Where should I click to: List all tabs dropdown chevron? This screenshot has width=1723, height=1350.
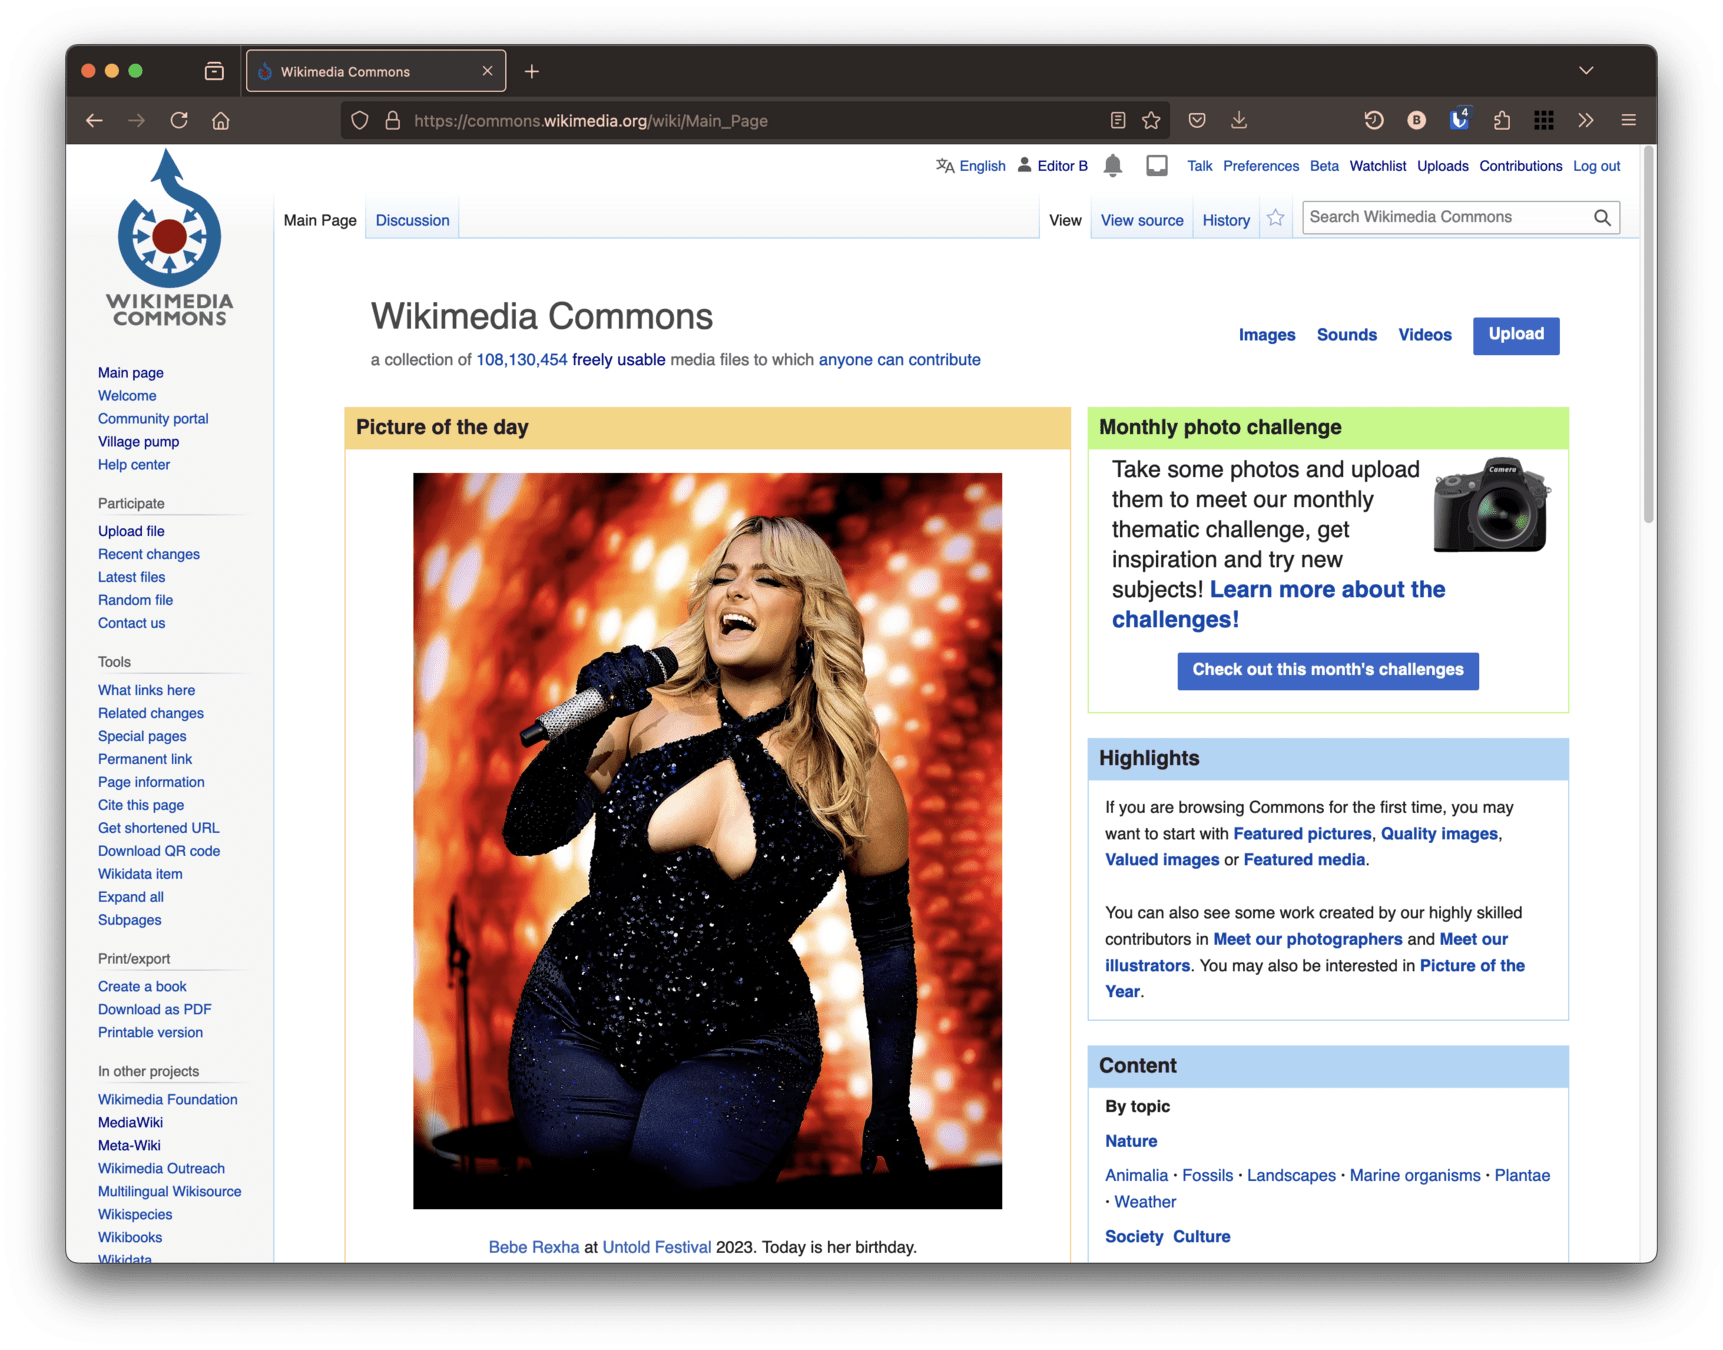(1586, 71)
